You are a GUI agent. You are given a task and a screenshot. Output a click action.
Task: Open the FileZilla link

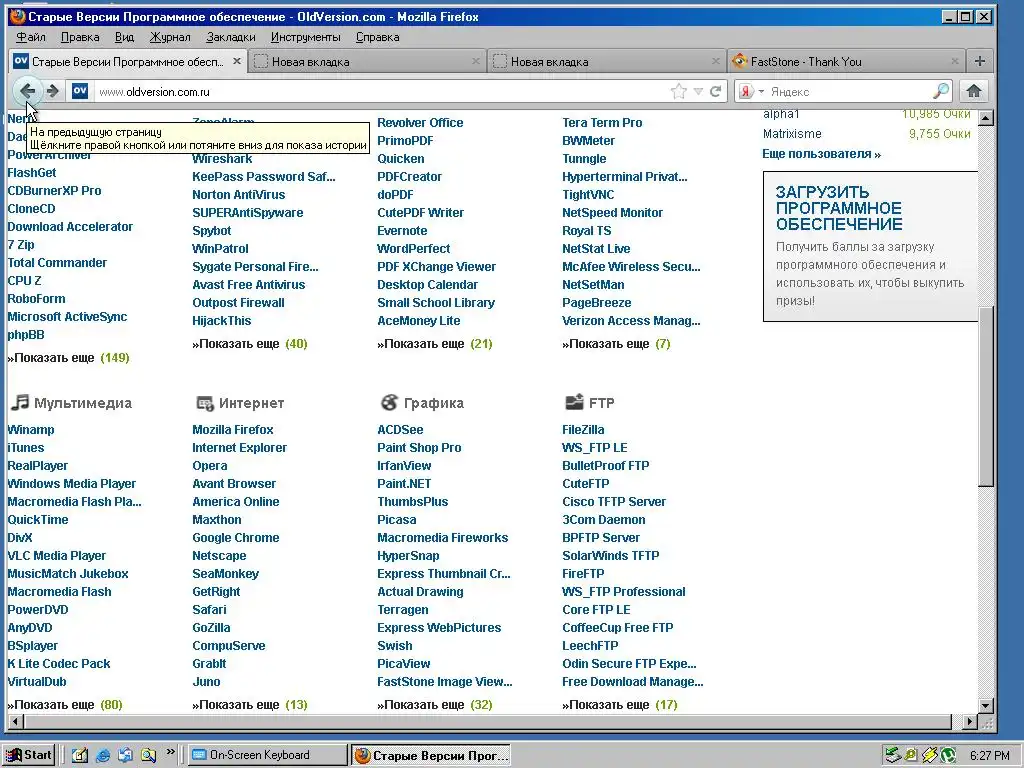tap(583, 430)
